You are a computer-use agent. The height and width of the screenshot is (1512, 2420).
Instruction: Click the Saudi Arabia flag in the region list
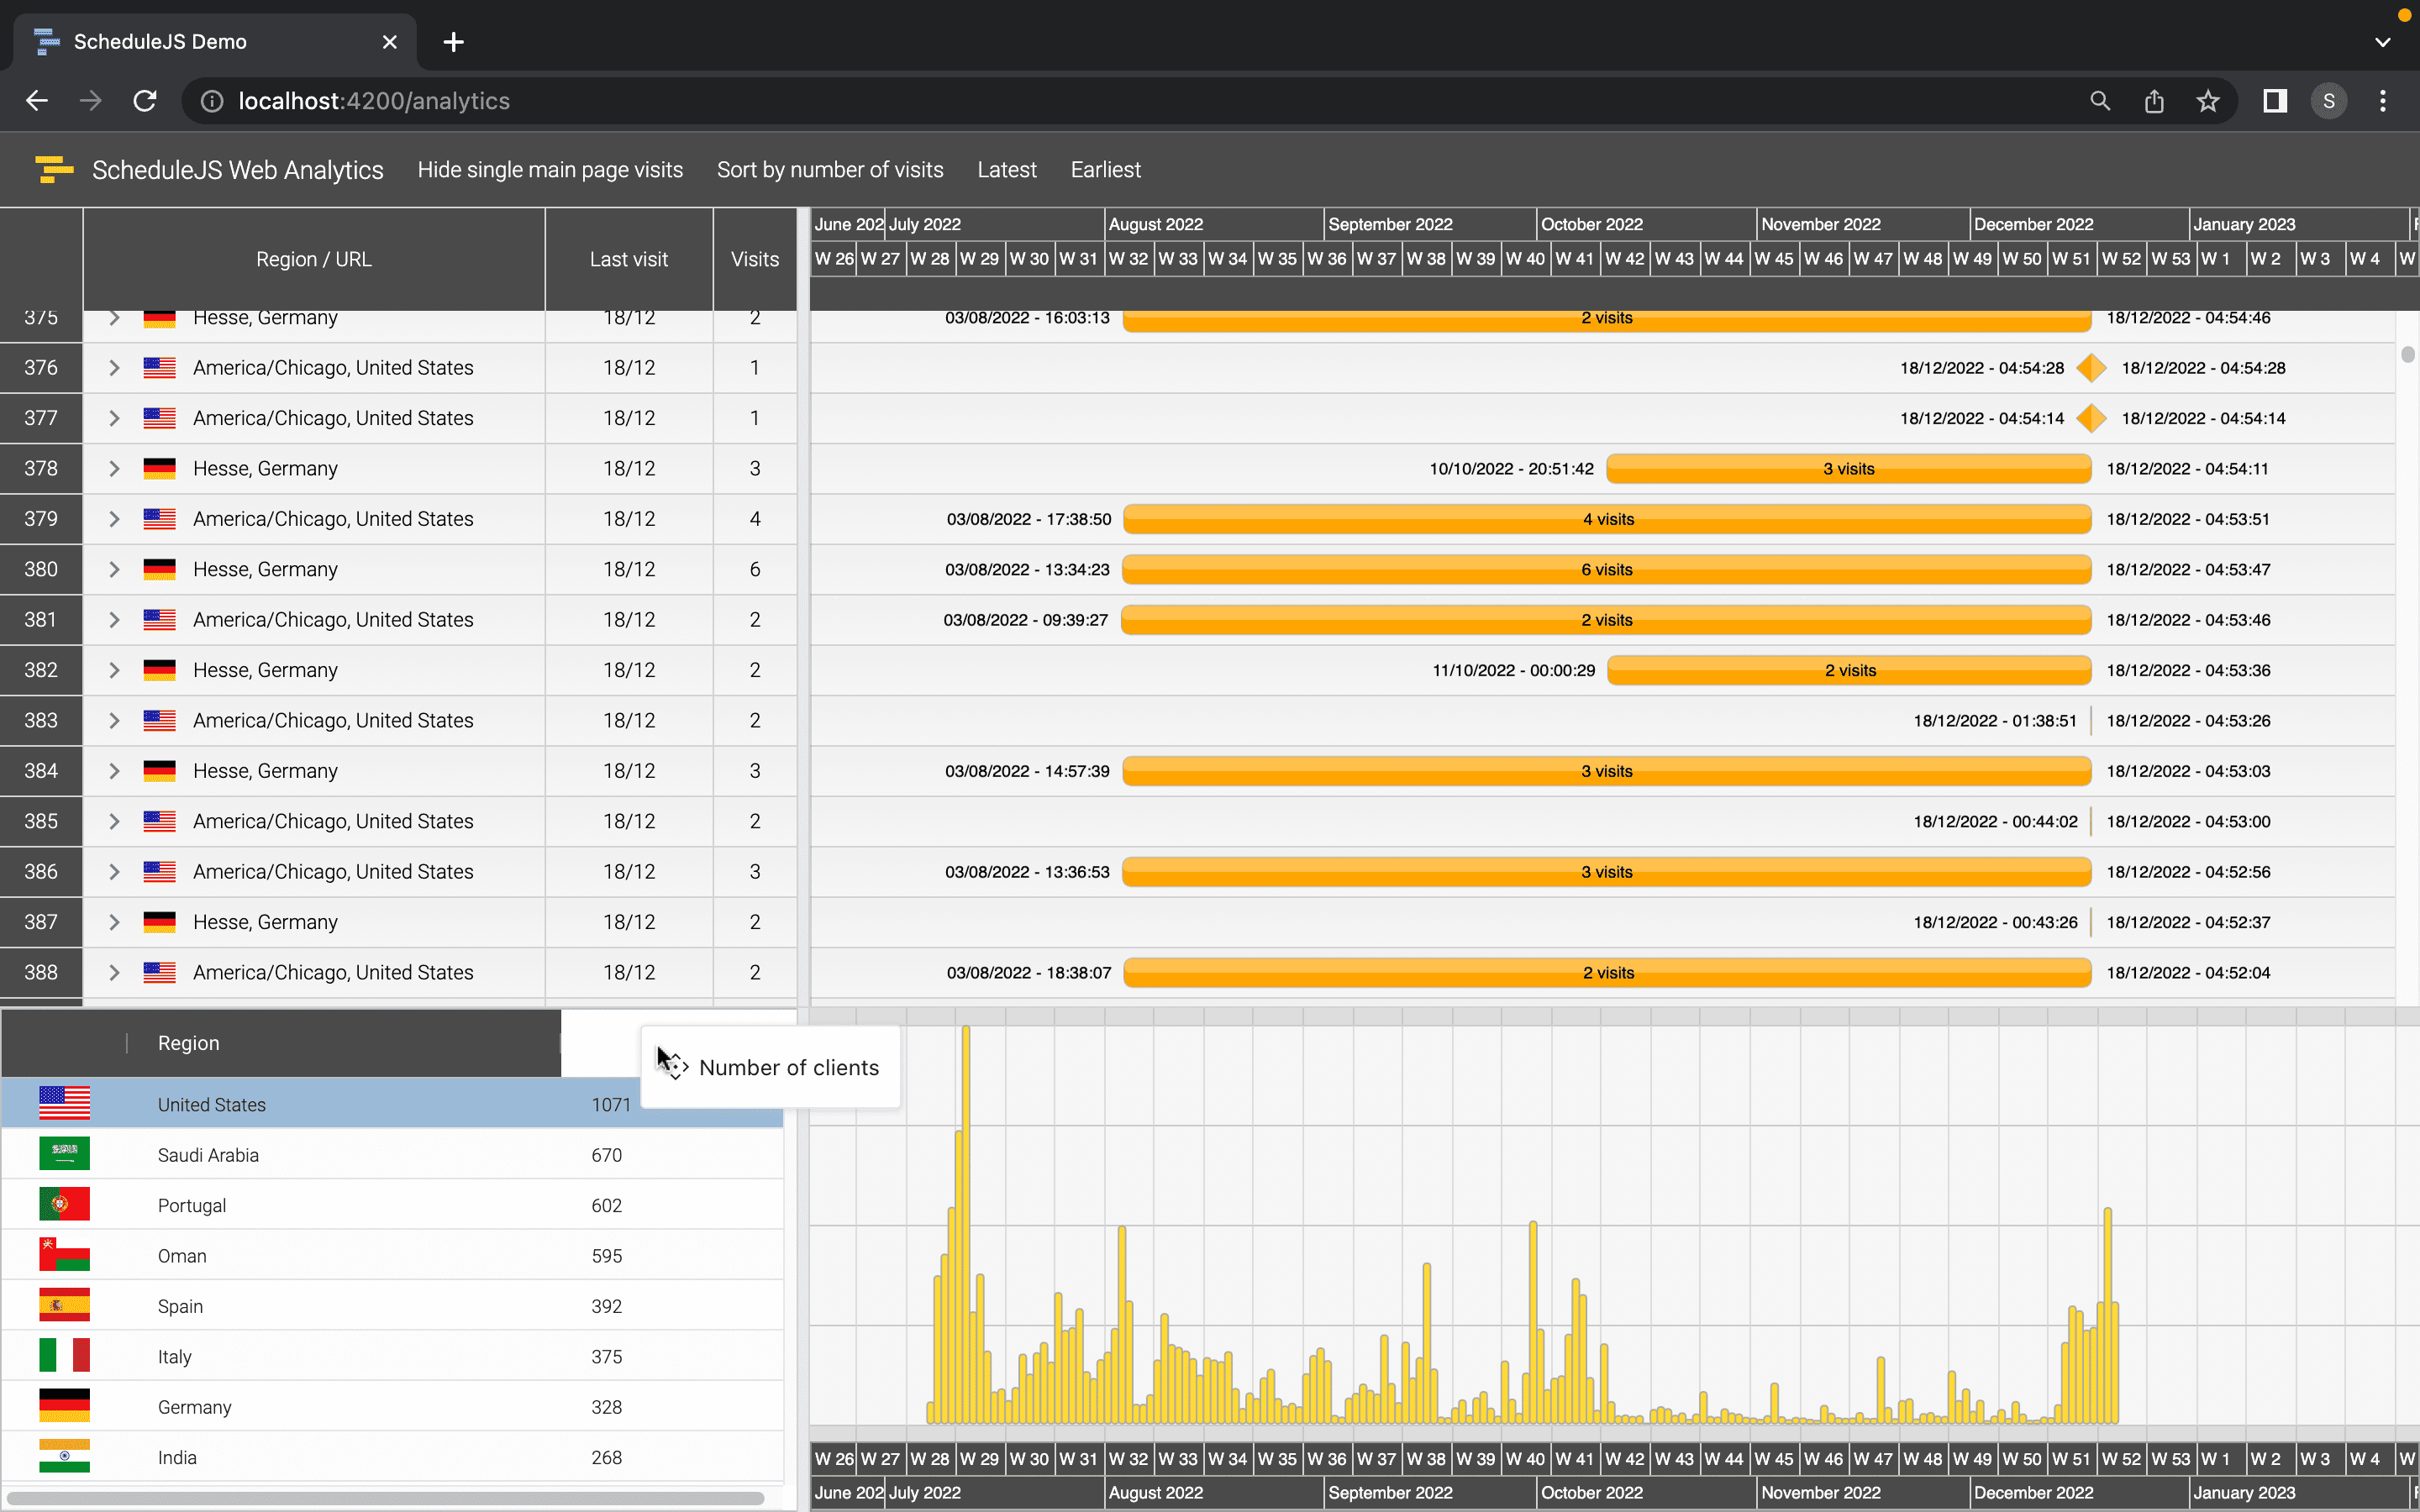tap(64, 1153)
